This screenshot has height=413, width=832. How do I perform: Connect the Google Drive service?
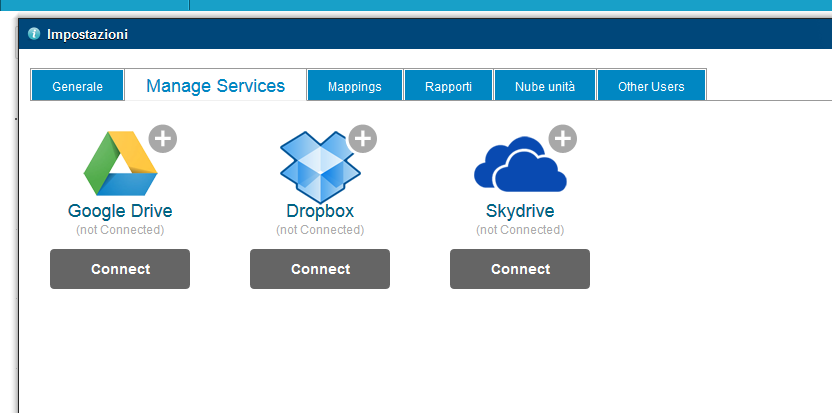120,269
